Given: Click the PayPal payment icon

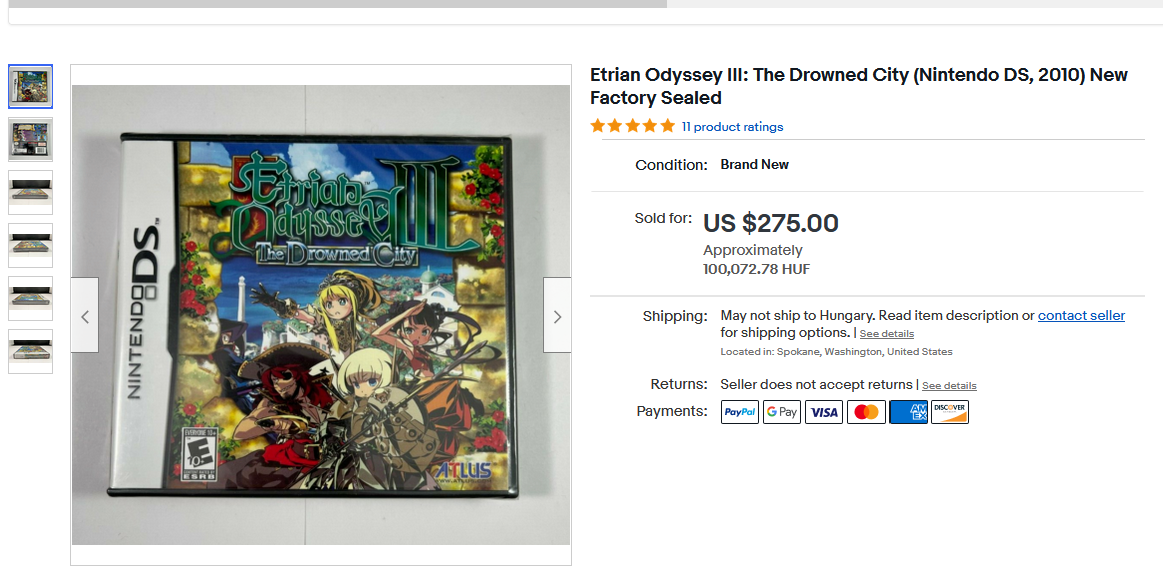Looking at the screenshot, I should point(740,412).
